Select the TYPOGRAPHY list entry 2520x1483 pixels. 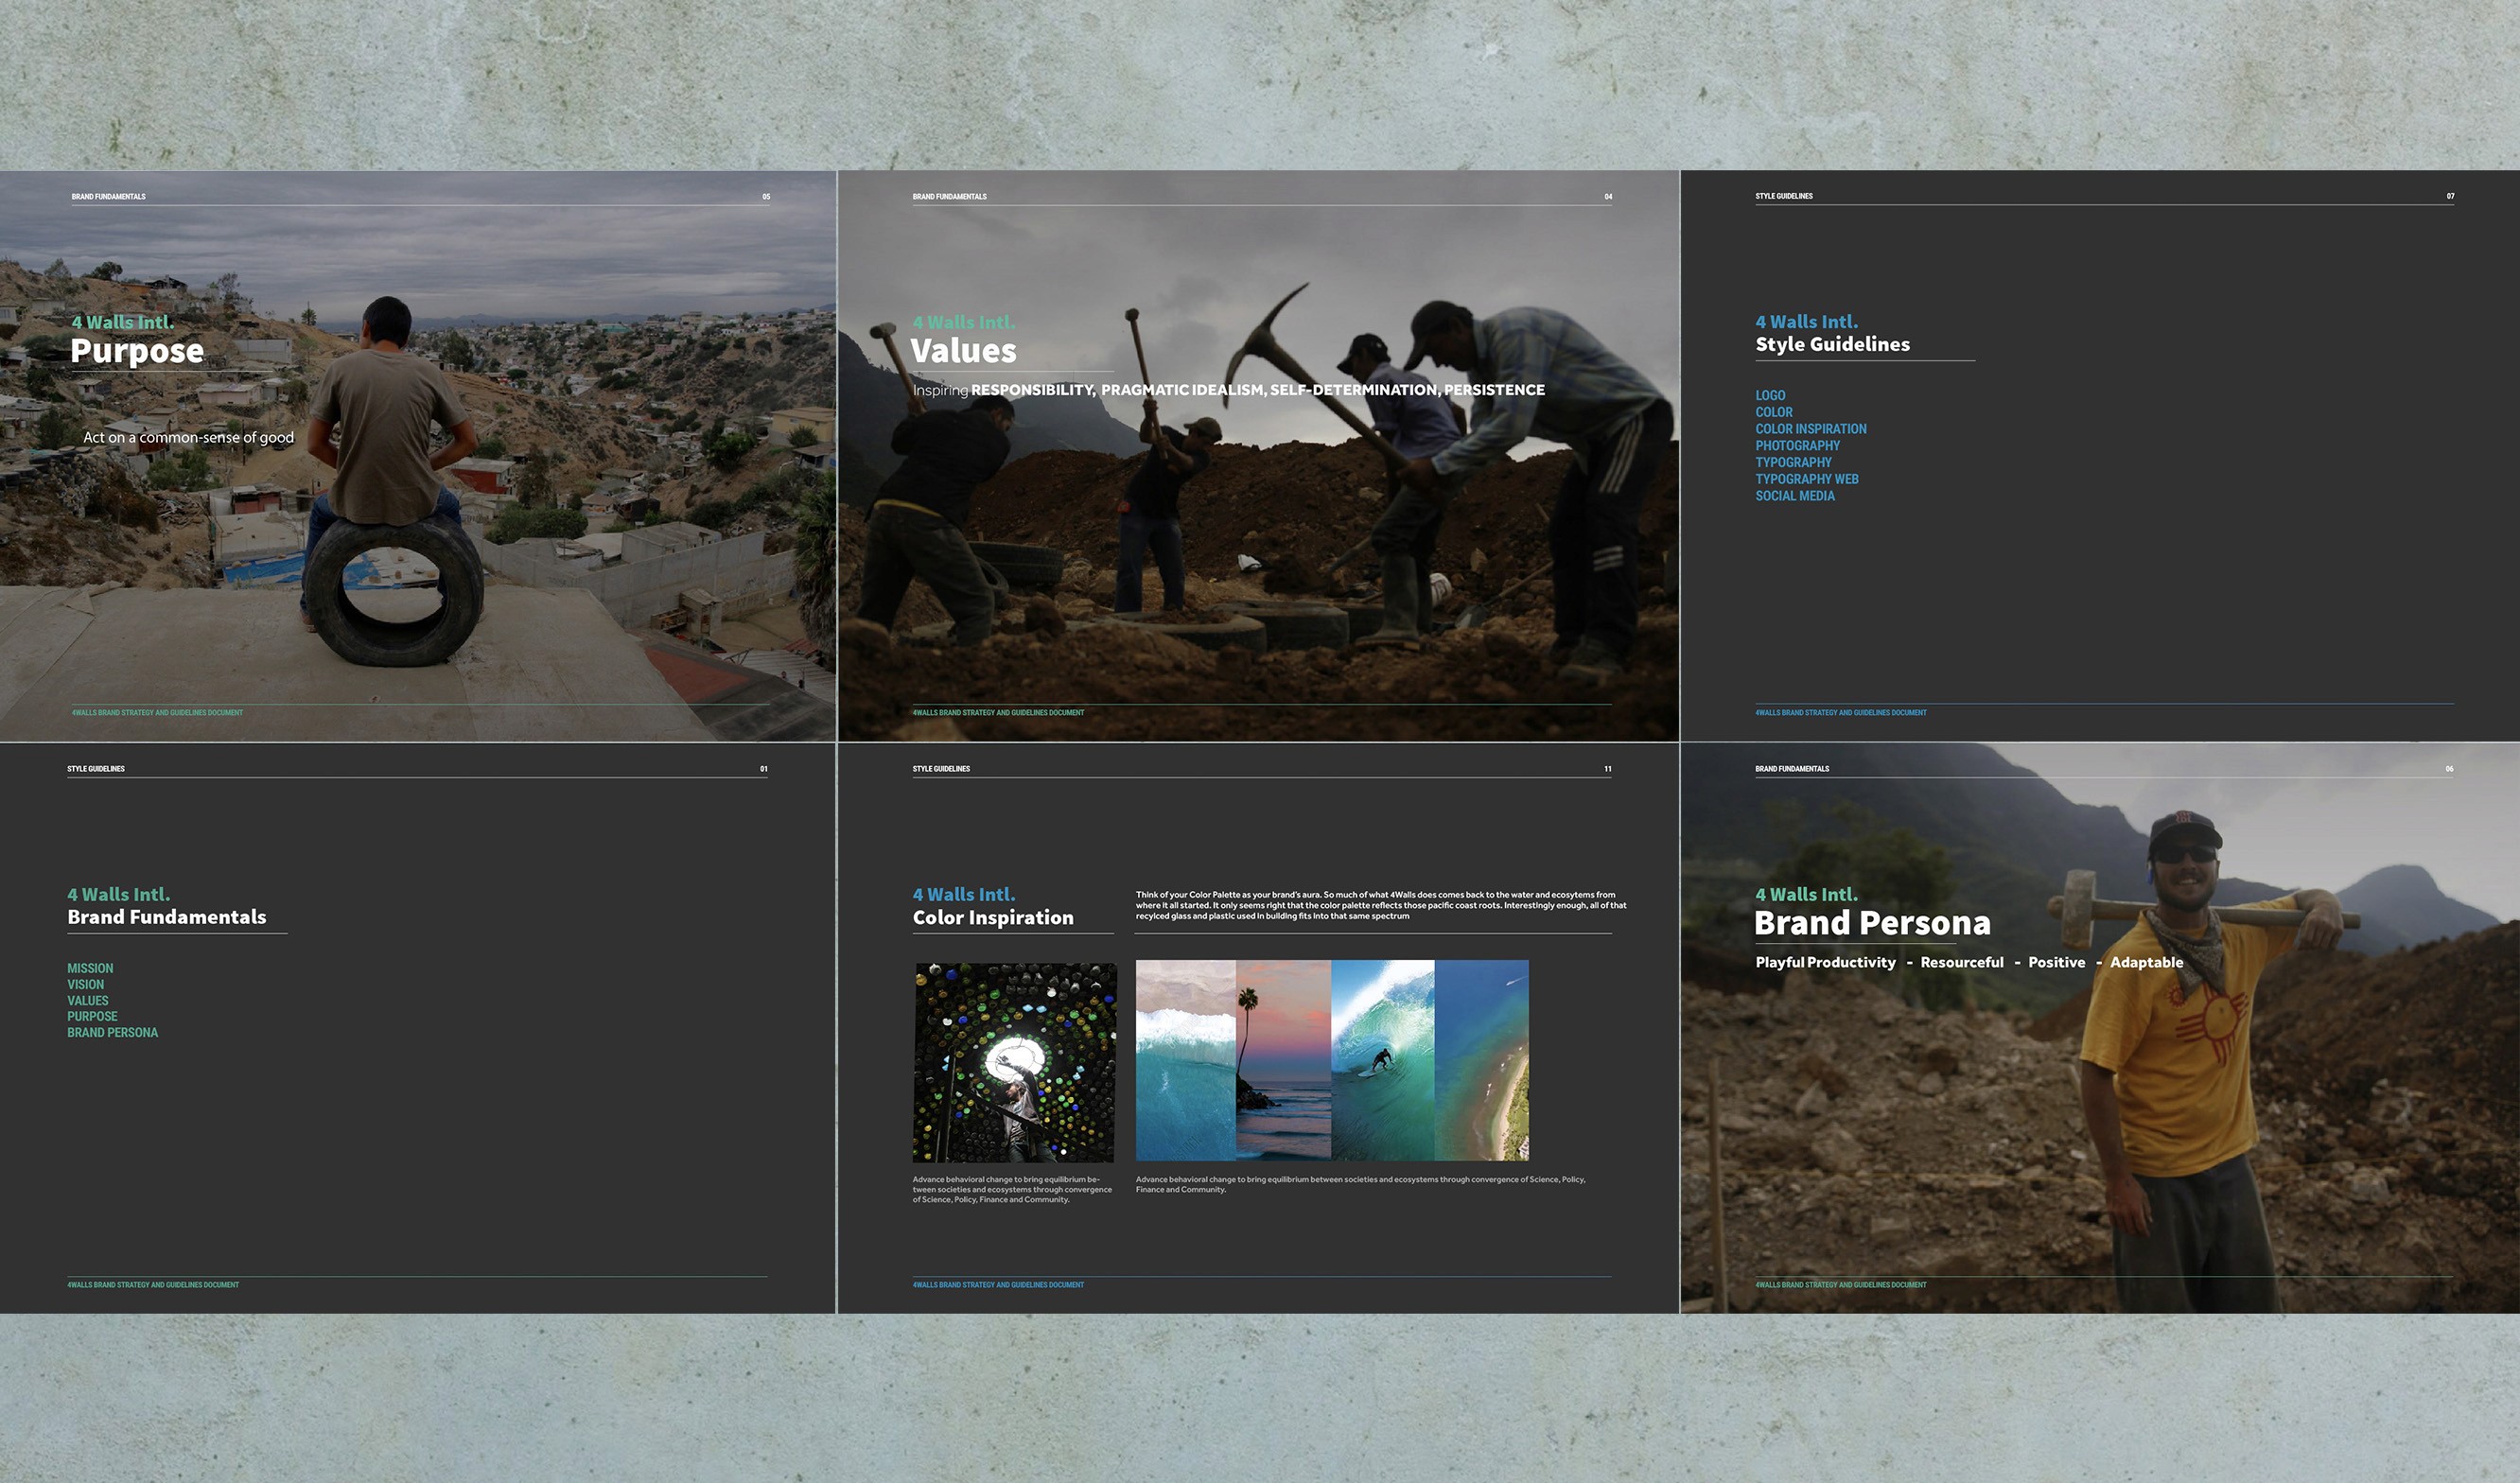click(x=1793, y=462)
